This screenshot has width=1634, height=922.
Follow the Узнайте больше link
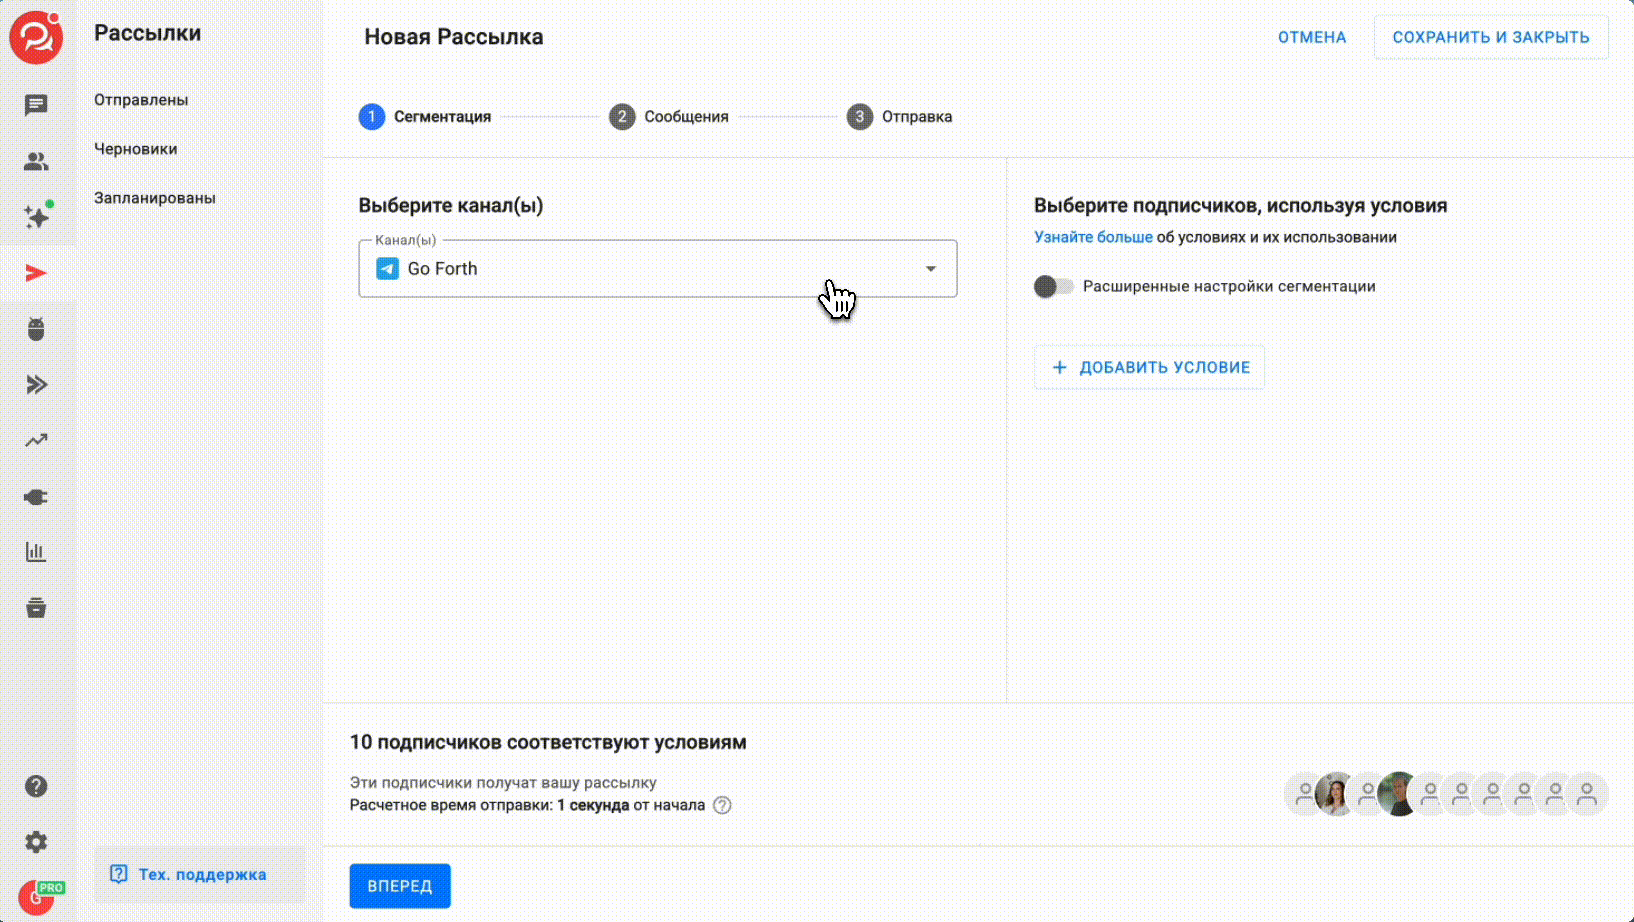click(1092, 237)
